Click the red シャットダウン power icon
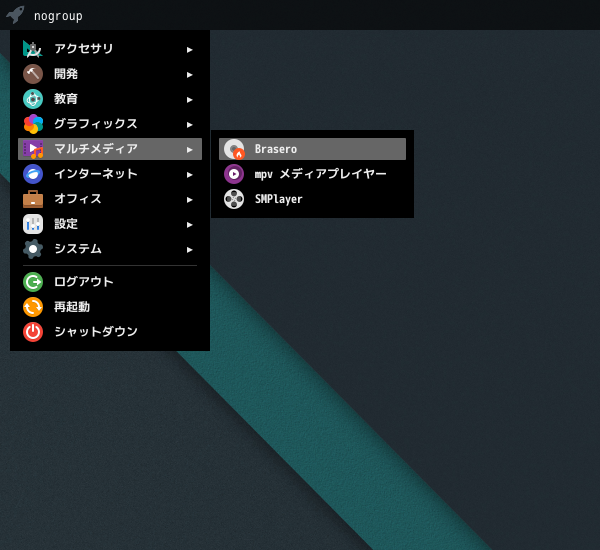This screenshot has height=550, width=600. pyautogui.click(x=33, y=332)
